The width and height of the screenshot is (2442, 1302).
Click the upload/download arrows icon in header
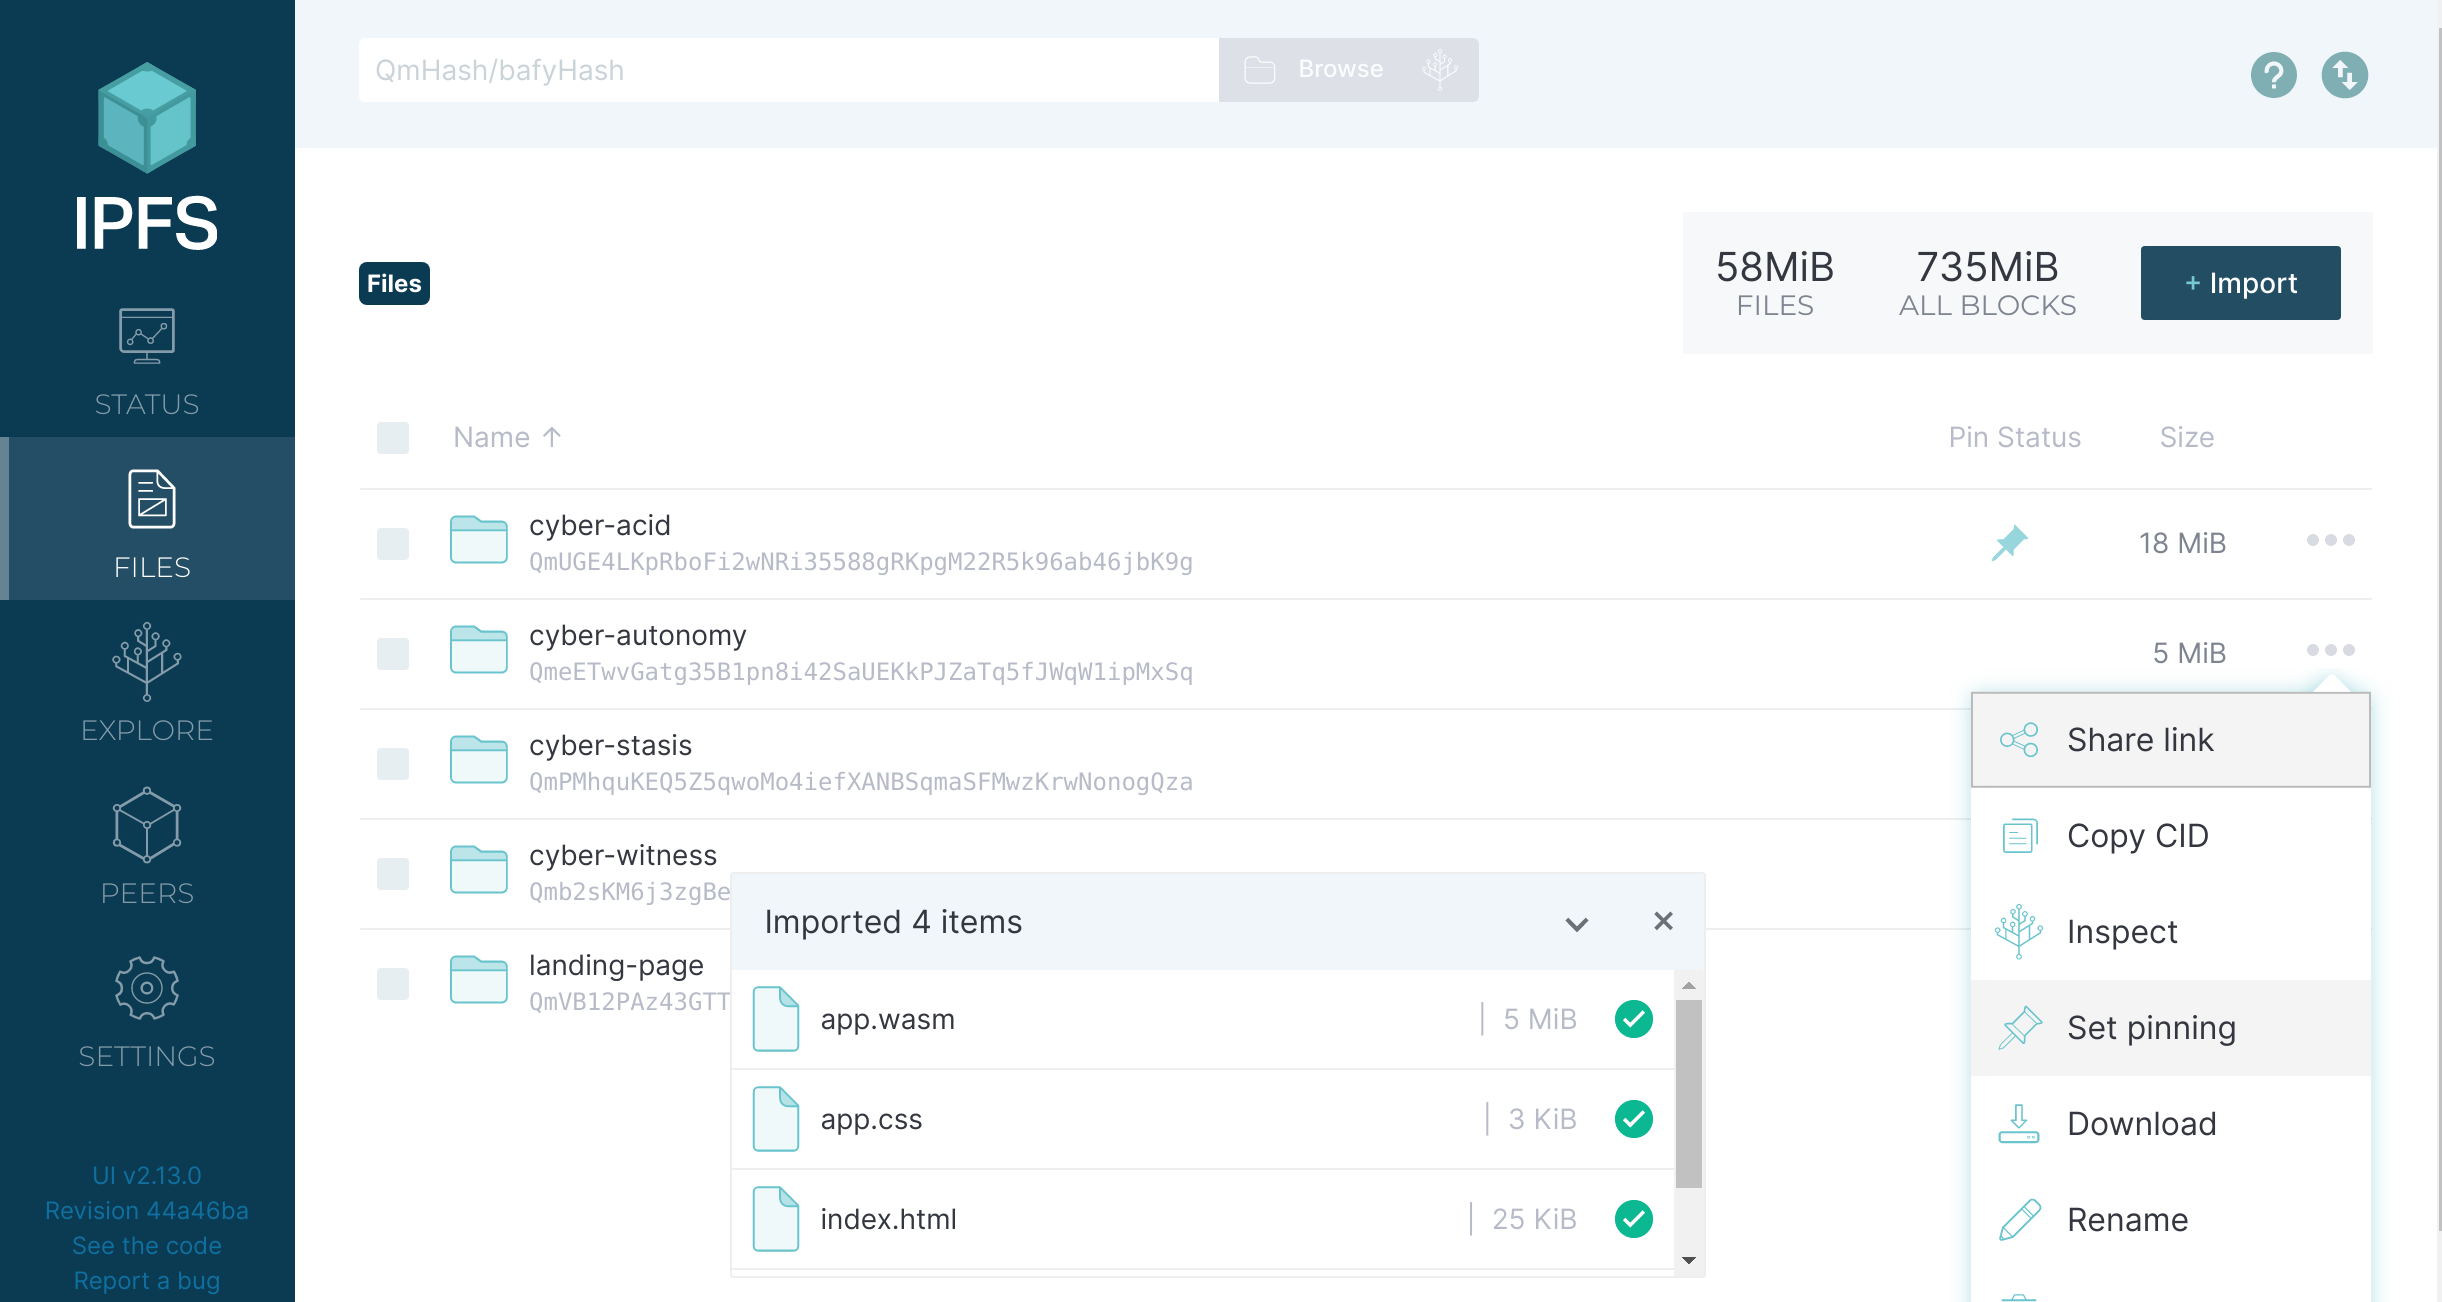[2344, 75]
